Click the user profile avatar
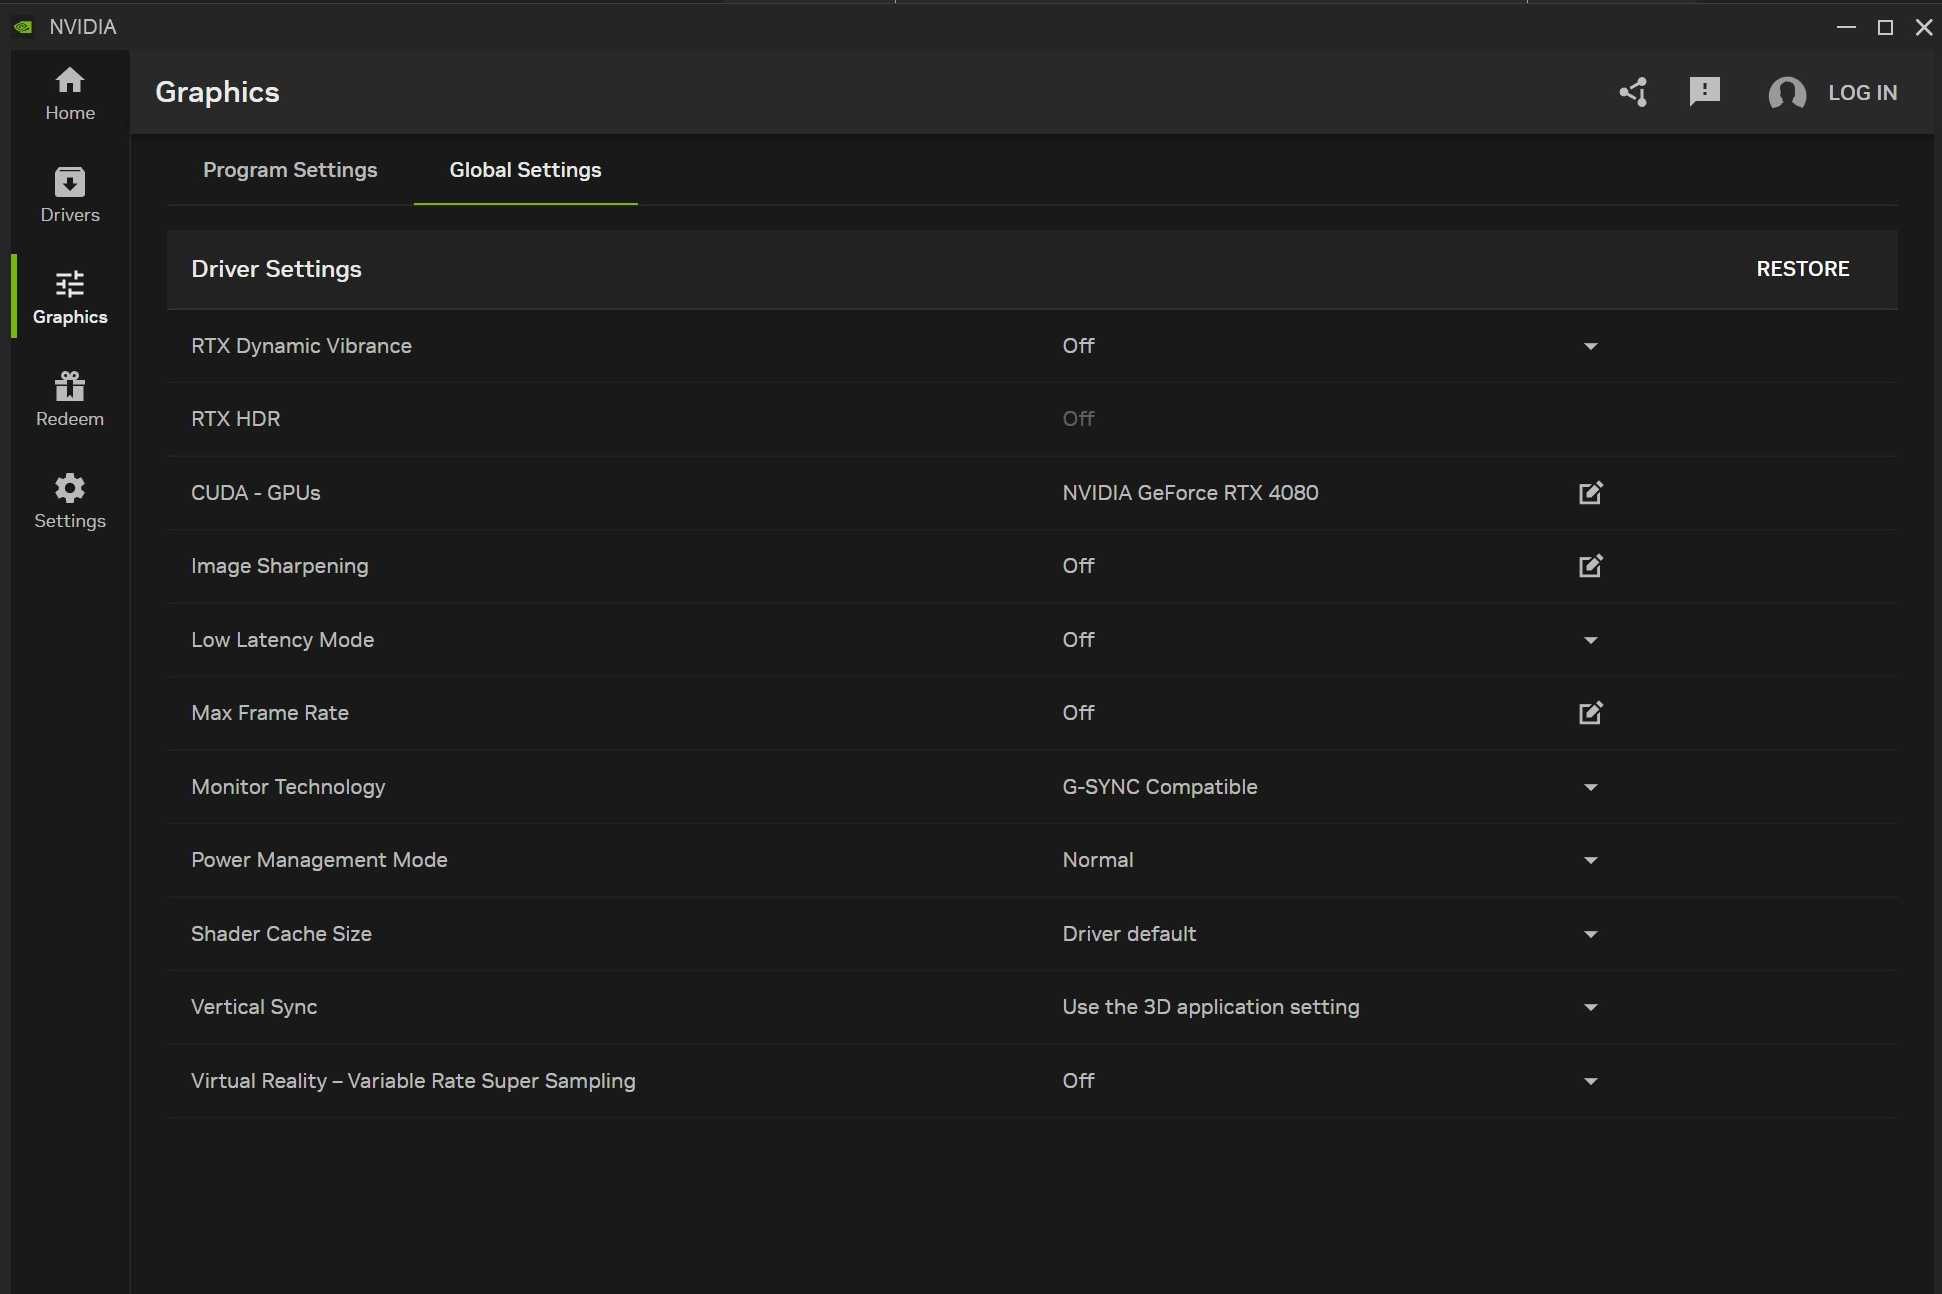 (x=1789, y=93)
